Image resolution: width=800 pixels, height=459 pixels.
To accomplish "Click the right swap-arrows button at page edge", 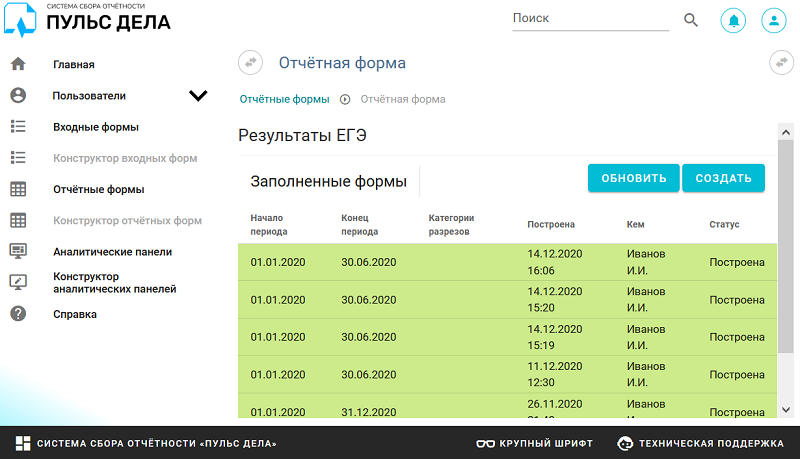I will (x=781, y=63).
